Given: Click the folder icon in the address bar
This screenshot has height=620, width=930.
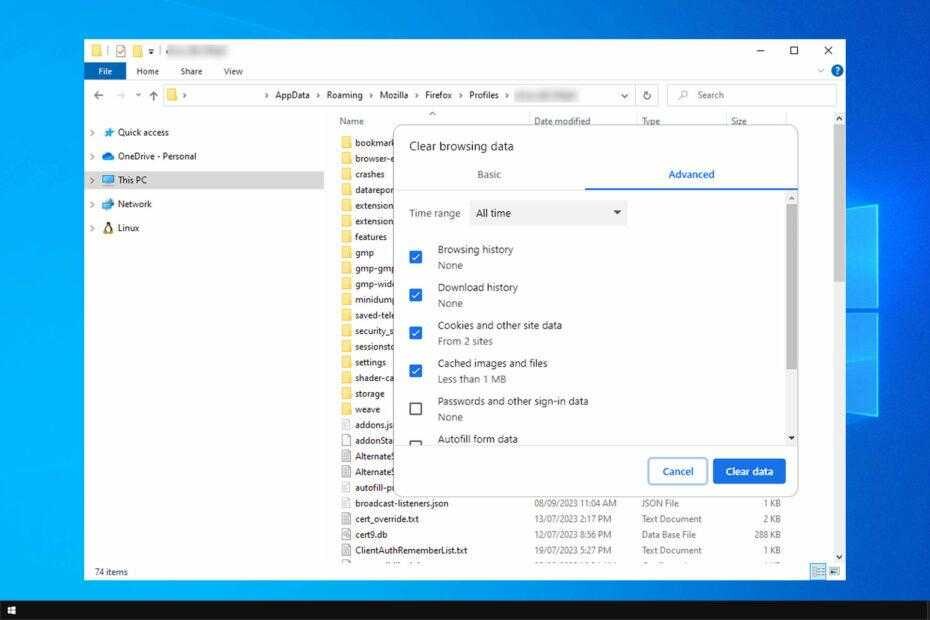Looking at the screenshot, I should pos(174,95).
